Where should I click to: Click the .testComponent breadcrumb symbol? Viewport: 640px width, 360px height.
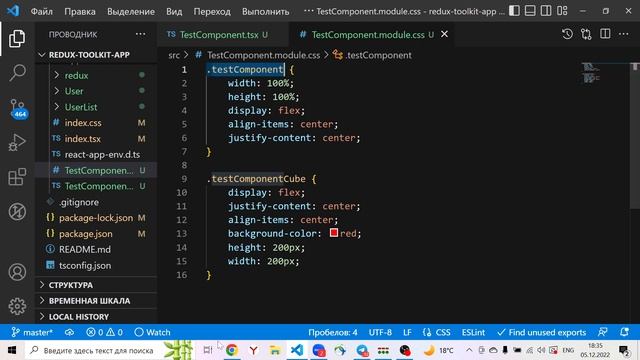click(x=372, y=55)
